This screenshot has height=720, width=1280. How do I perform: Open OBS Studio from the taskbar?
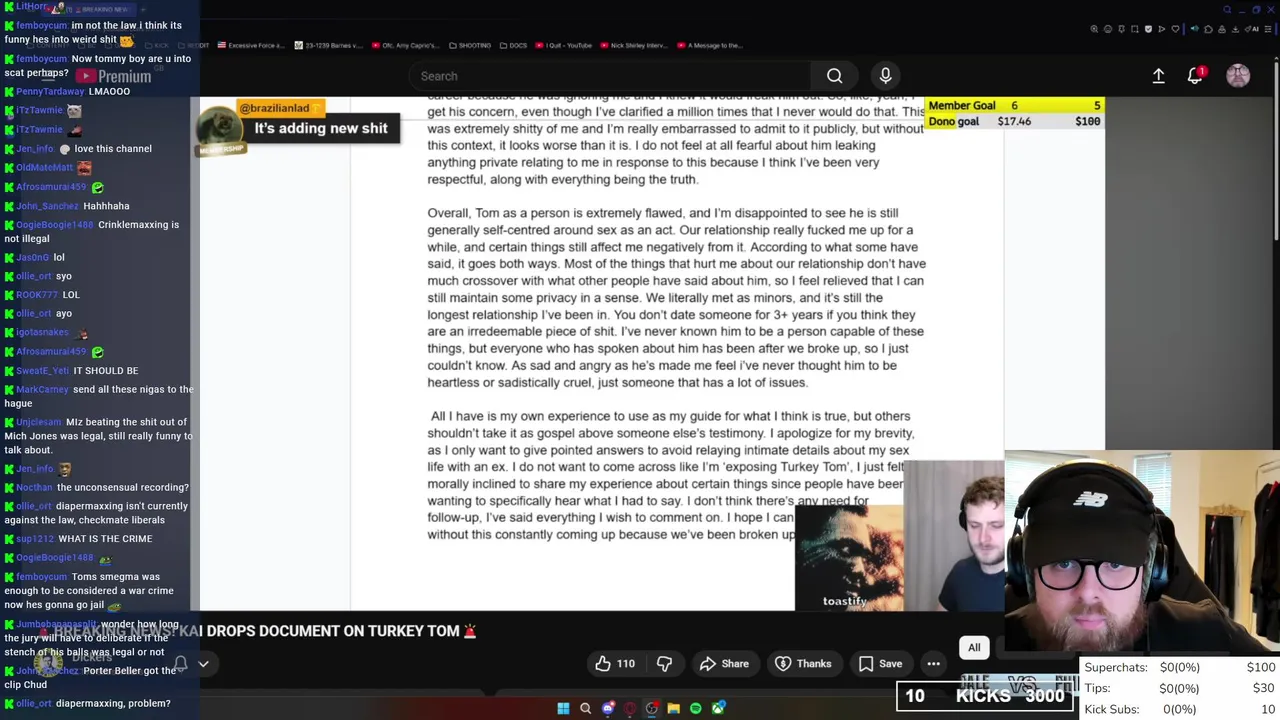(x=652, y=709)
